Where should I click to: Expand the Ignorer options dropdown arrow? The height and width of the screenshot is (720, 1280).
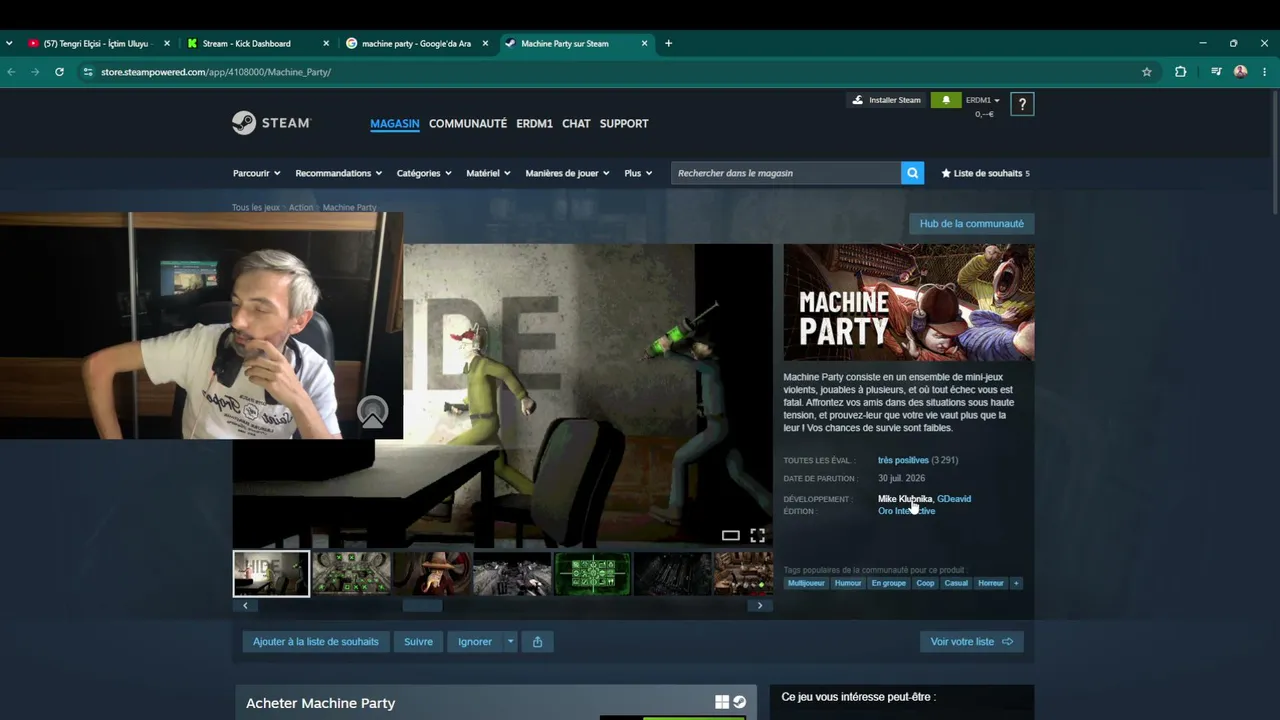(x=510, y=642)
